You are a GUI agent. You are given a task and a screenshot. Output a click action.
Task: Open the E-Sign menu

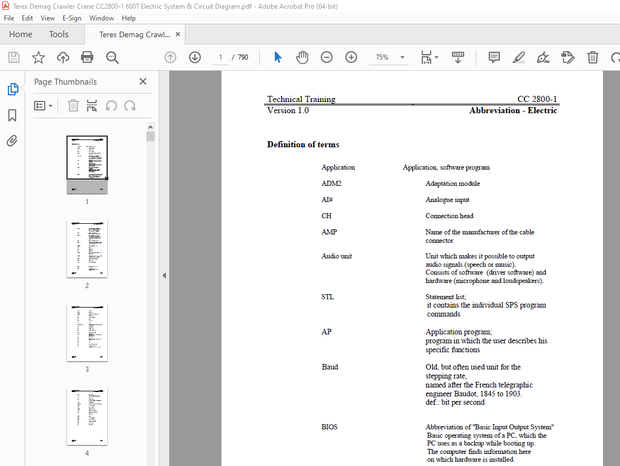[72, 18]
